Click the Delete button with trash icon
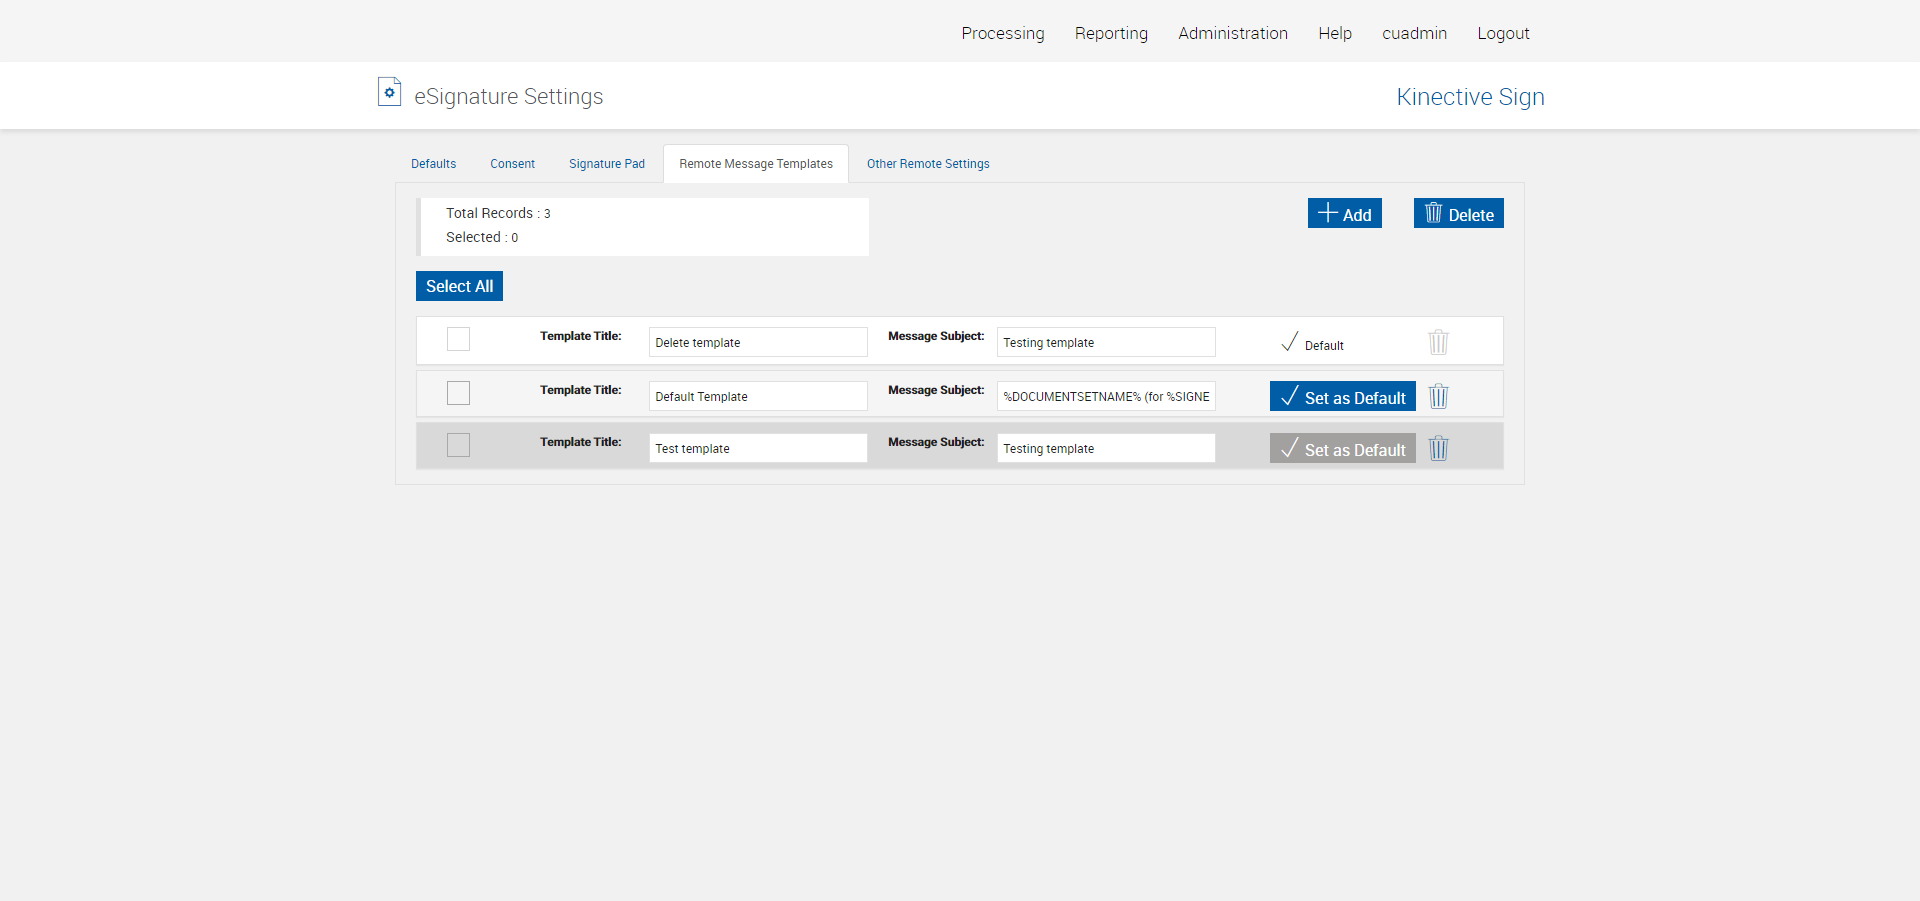This screenshot has height=901, width=1920. [x=1458, y=213]
